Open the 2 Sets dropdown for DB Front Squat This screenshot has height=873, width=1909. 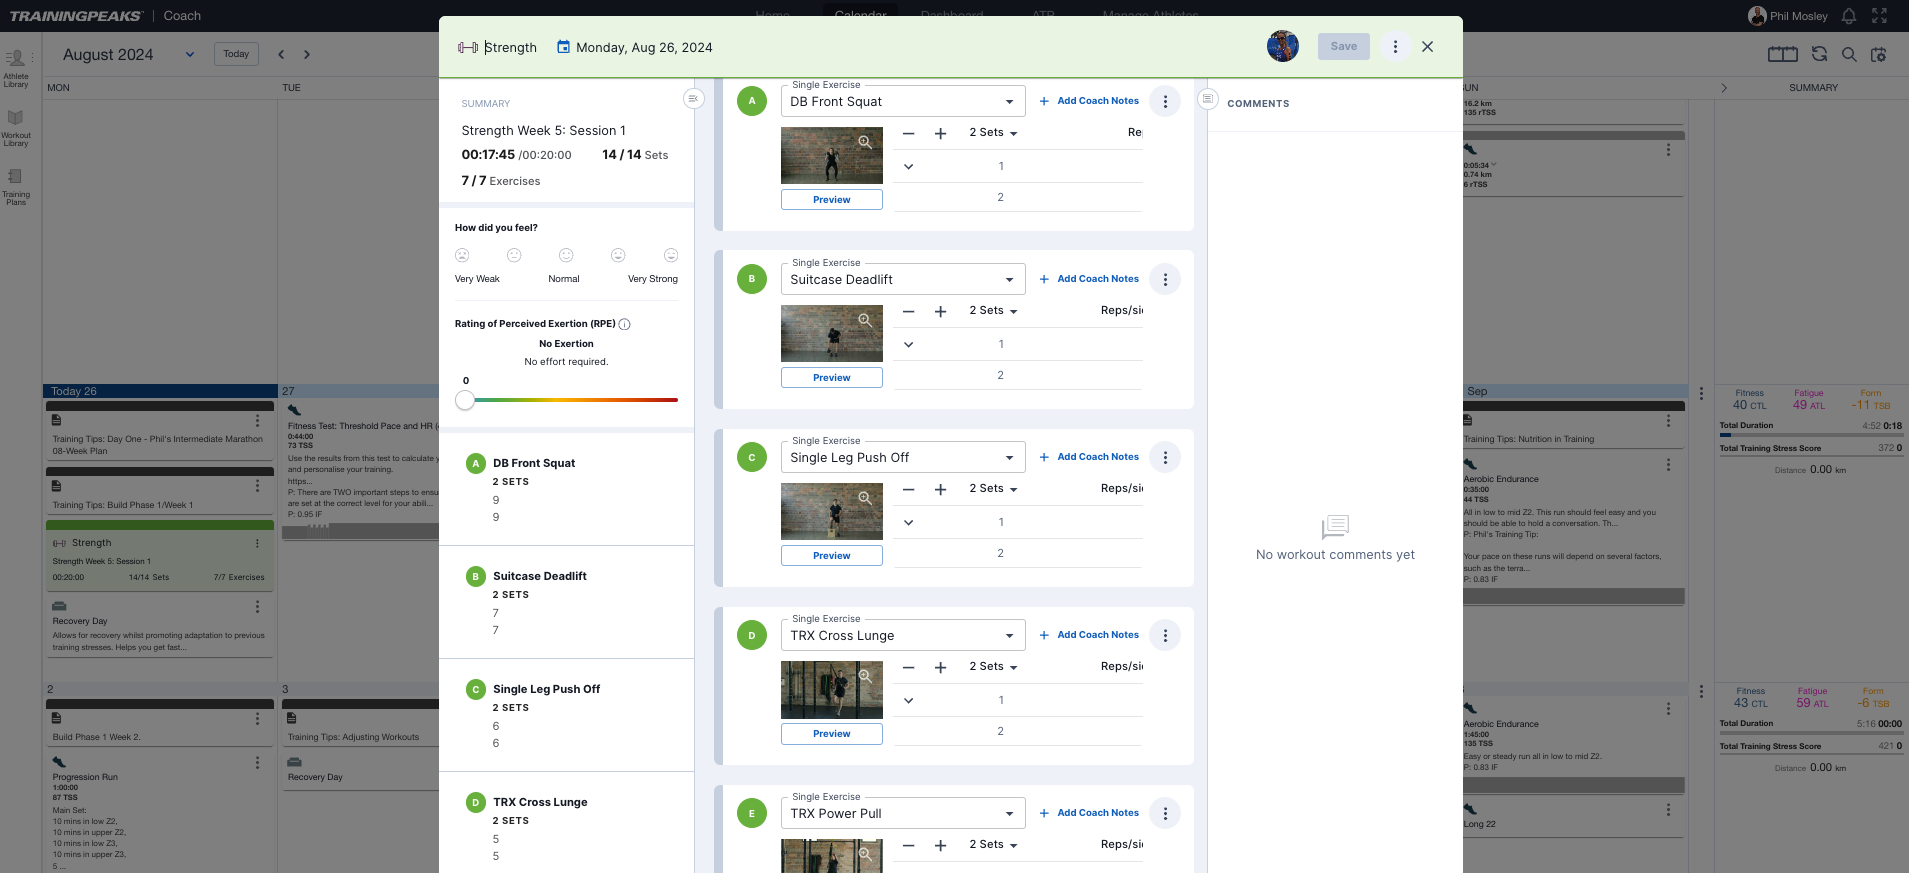pyautogui.click(x=993, y=133)
